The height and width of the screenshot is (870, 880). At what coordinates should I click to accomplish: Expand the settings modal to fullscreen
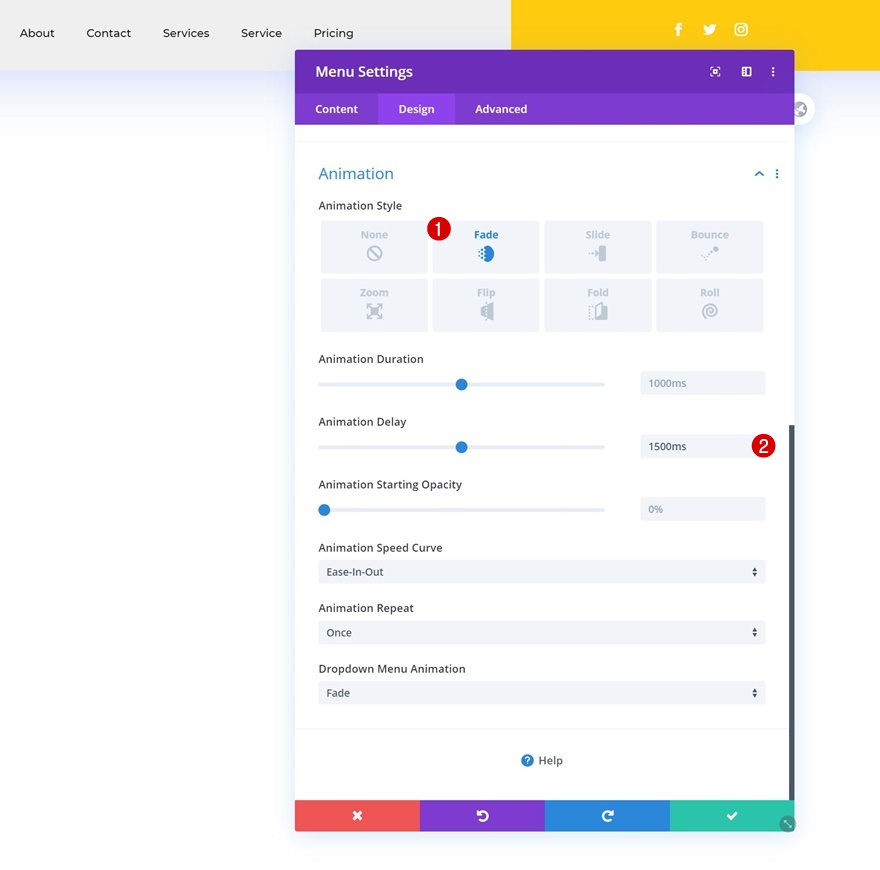[715, 71]
